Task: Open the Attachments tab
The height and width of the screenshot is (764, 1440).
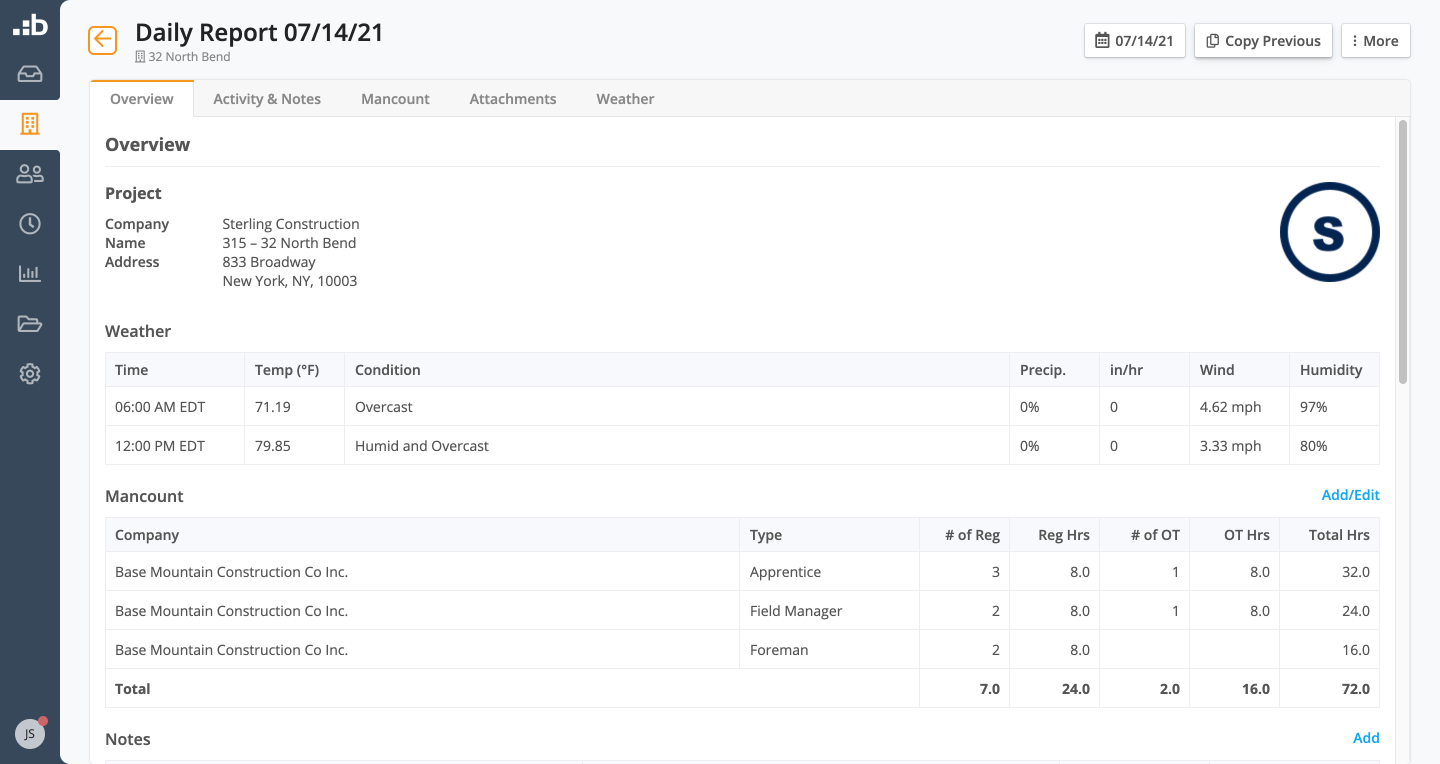Action: 513,99
